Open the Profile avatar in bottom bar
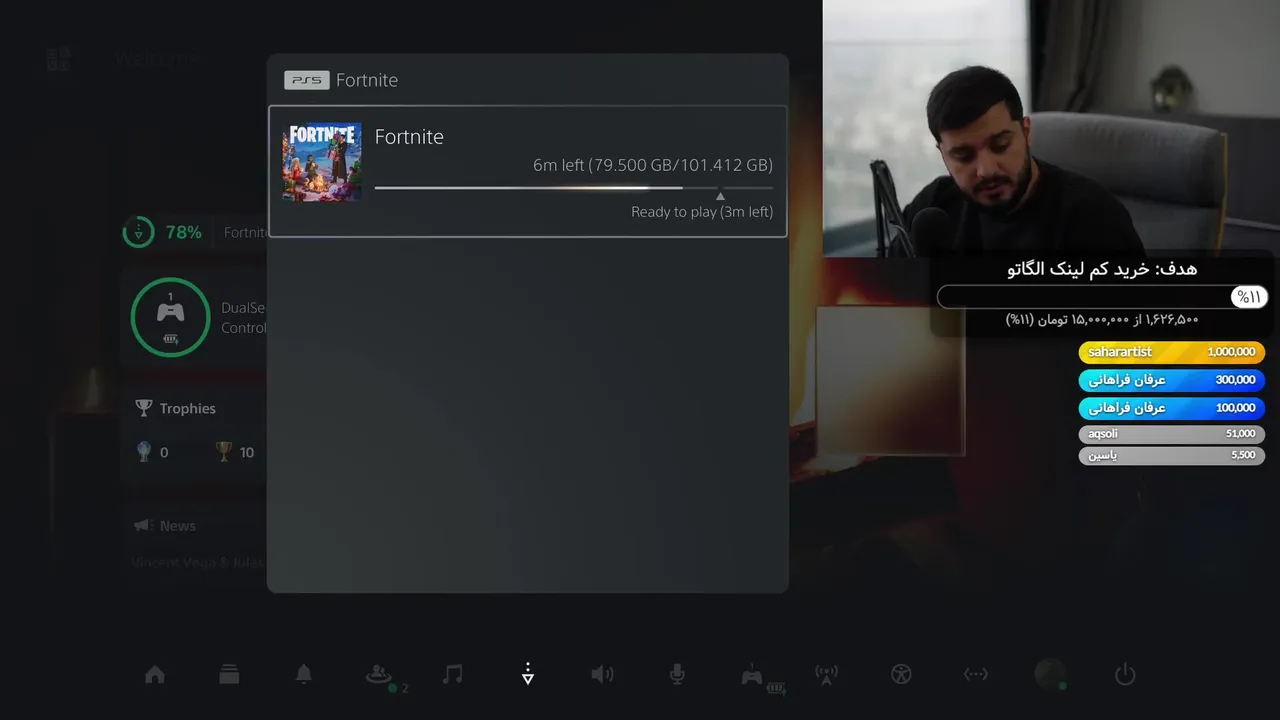 [1050, 674]
